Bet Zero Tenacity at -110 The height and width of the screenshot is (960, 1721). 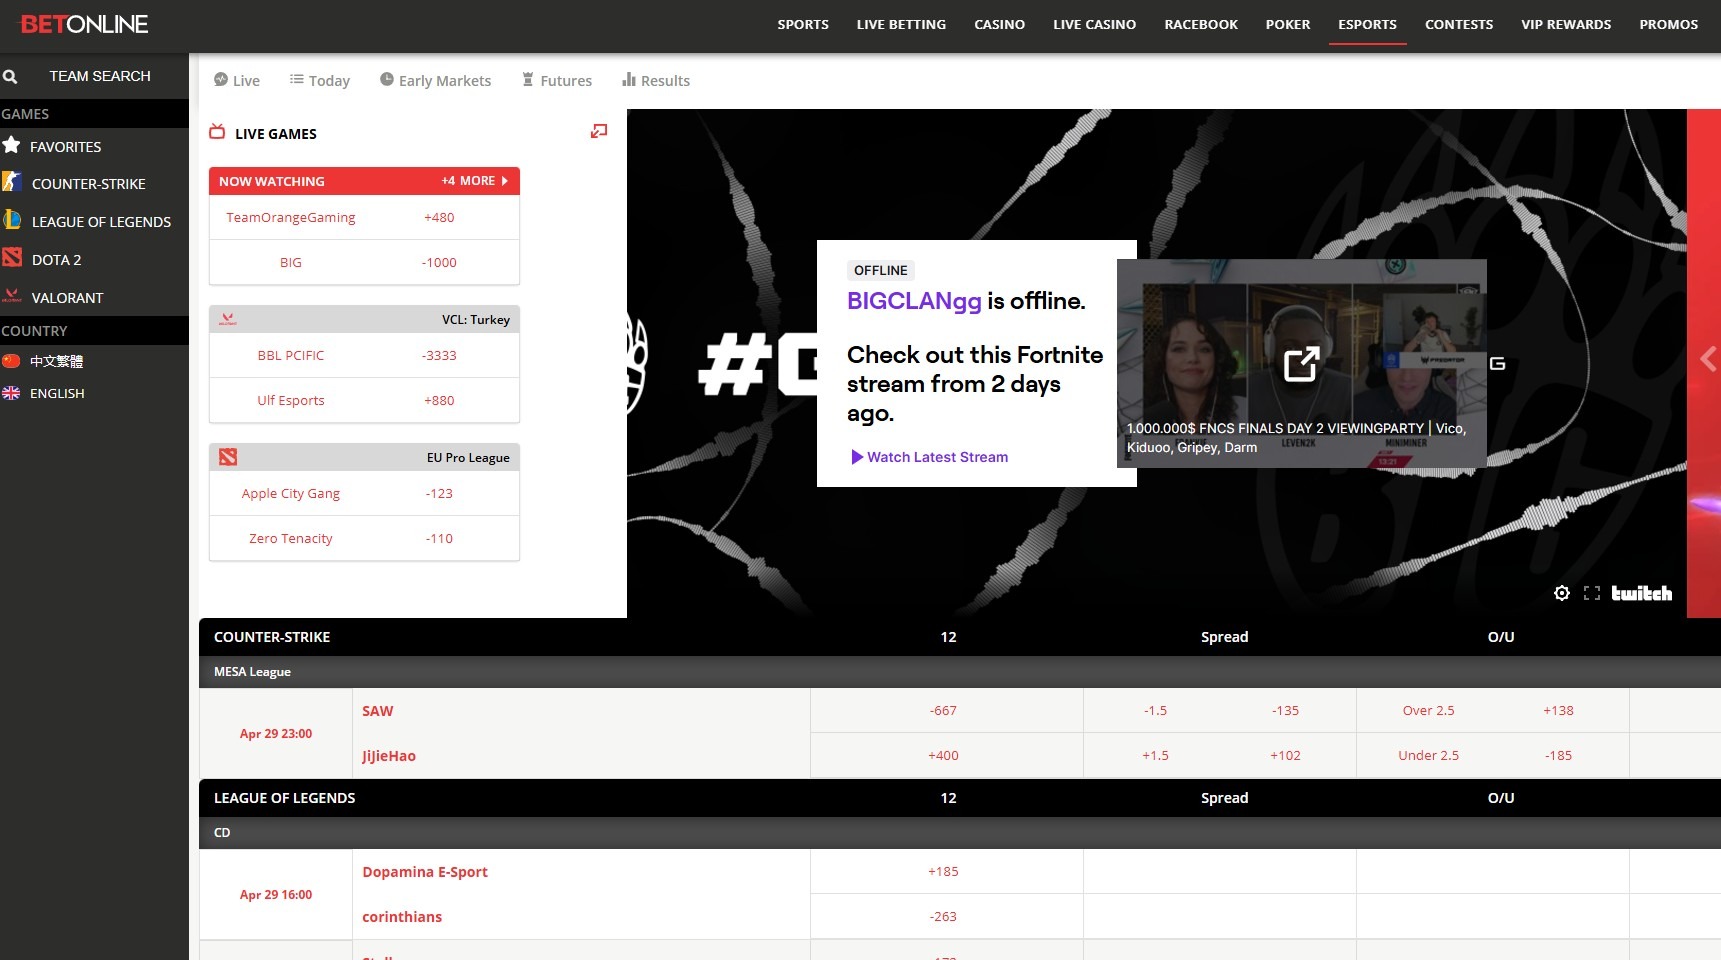[439, 538]
